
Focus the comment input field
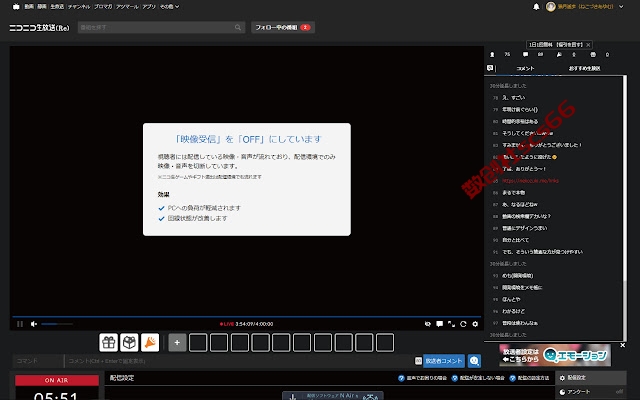pyautogui.click(x=239, y=361)
